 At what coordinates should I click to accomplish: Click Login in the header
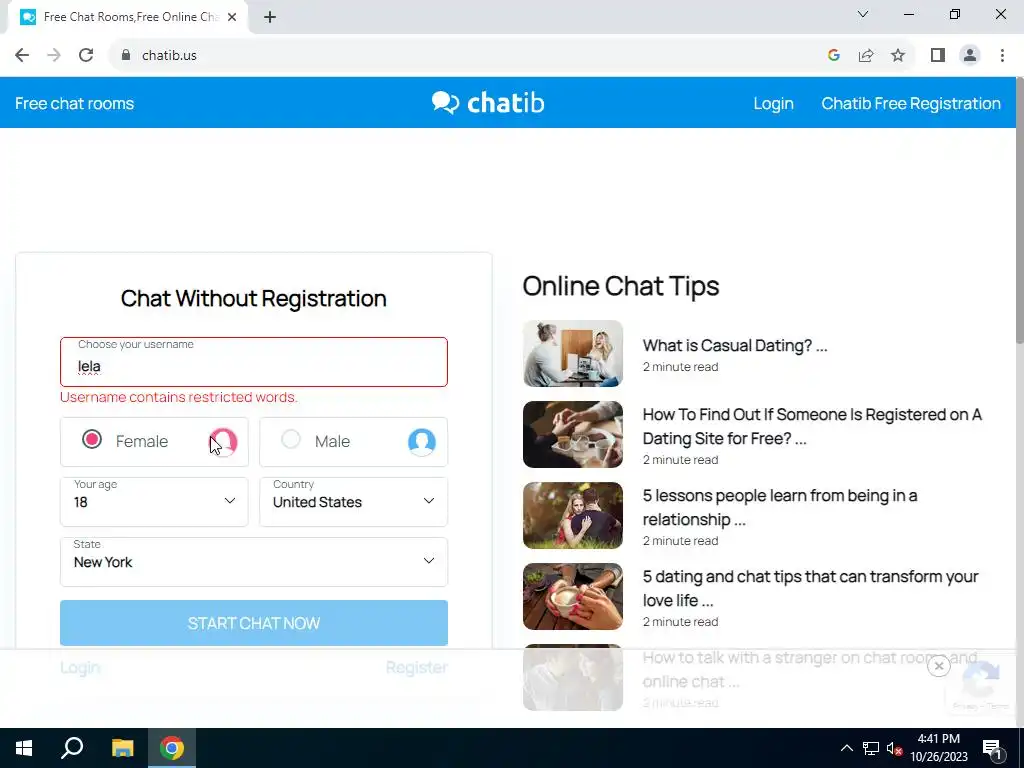(x=773, y=103)
